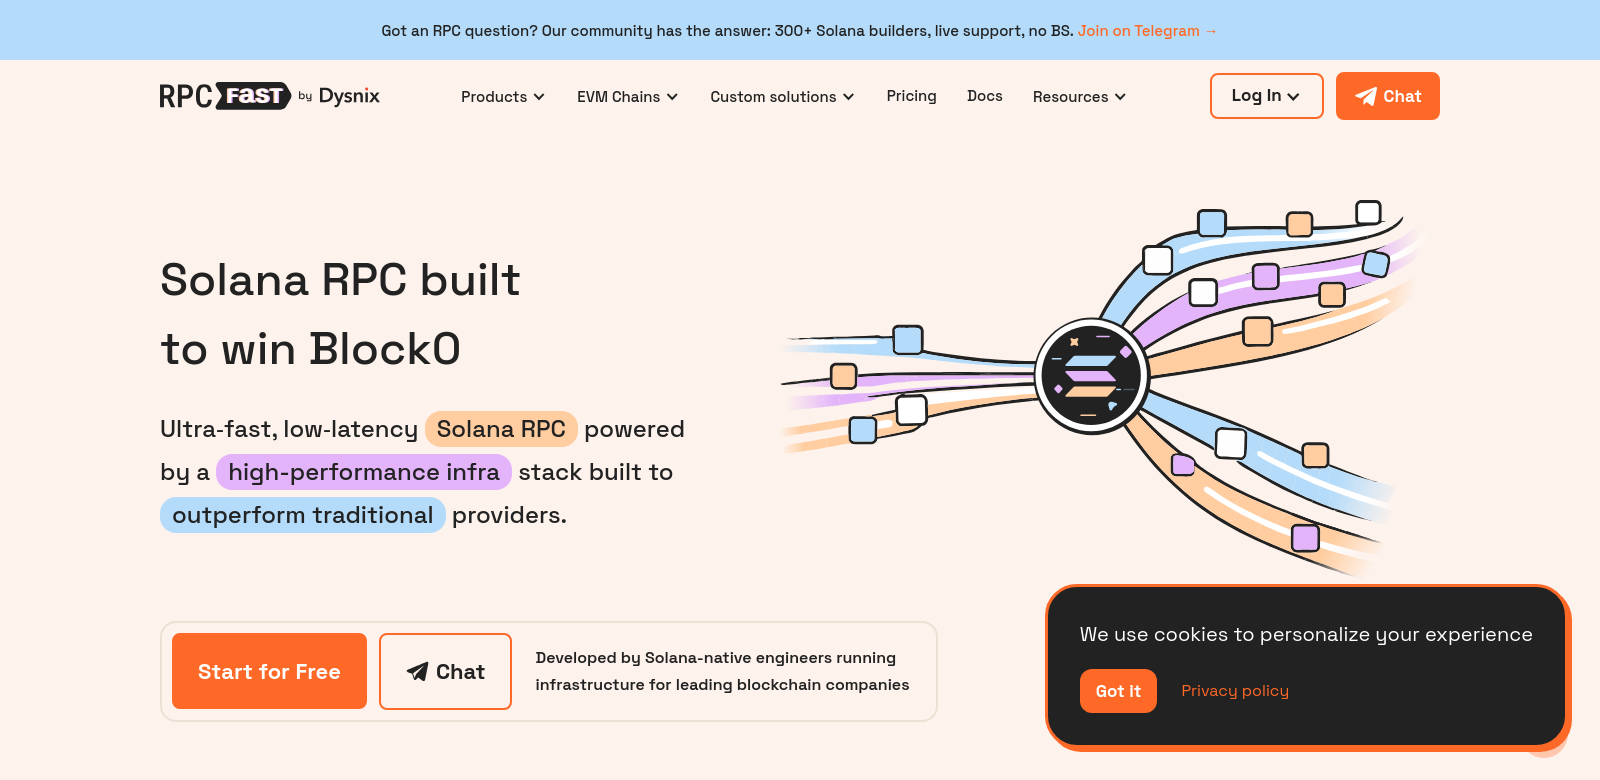1600x780 pixels.
Task: Click the Solana logo in illustration
Action: 1091,376
